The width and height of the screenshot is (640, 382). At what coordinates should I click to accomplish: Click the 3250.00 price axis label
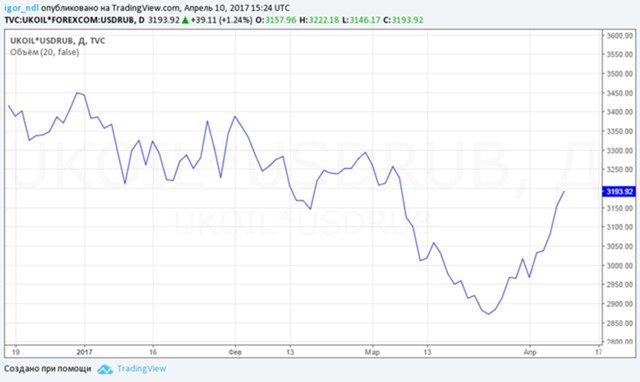pyautogui.click(x=620, y=169)
